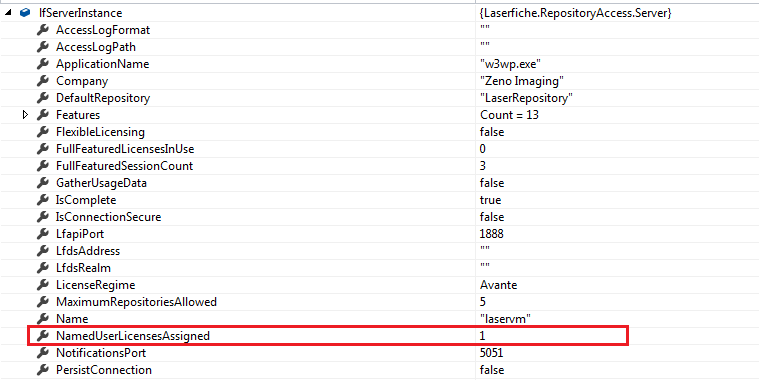The width and height of the screenshot is (759, 380).
Task: Select the MaximumRepositoriesAllowed property
Action: (x=137, y=302)
